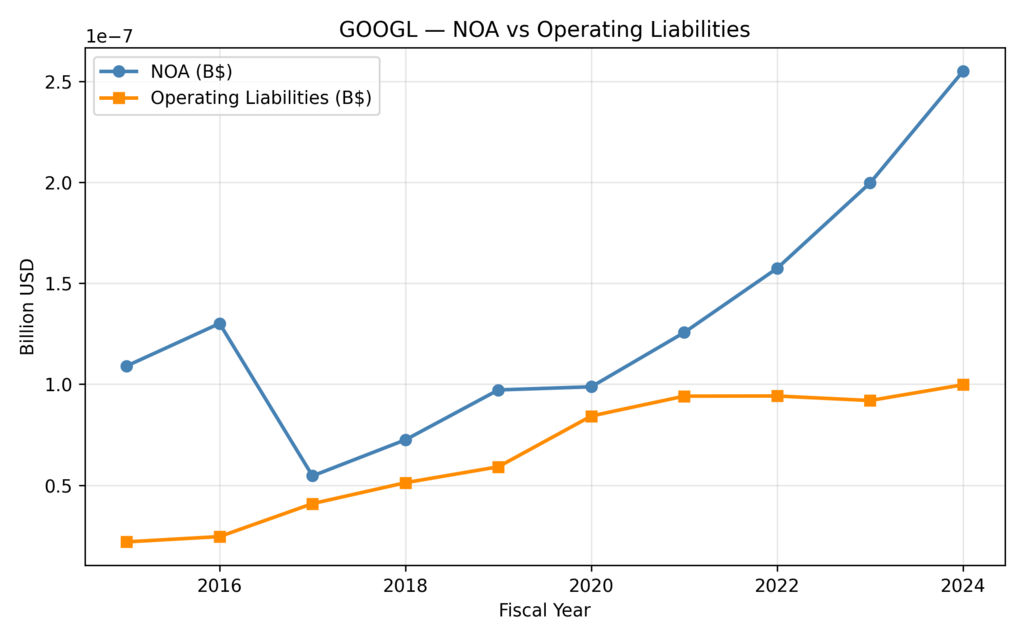
Task: Click the blue NOA line between 2022 and 2023
Action: 824,225
